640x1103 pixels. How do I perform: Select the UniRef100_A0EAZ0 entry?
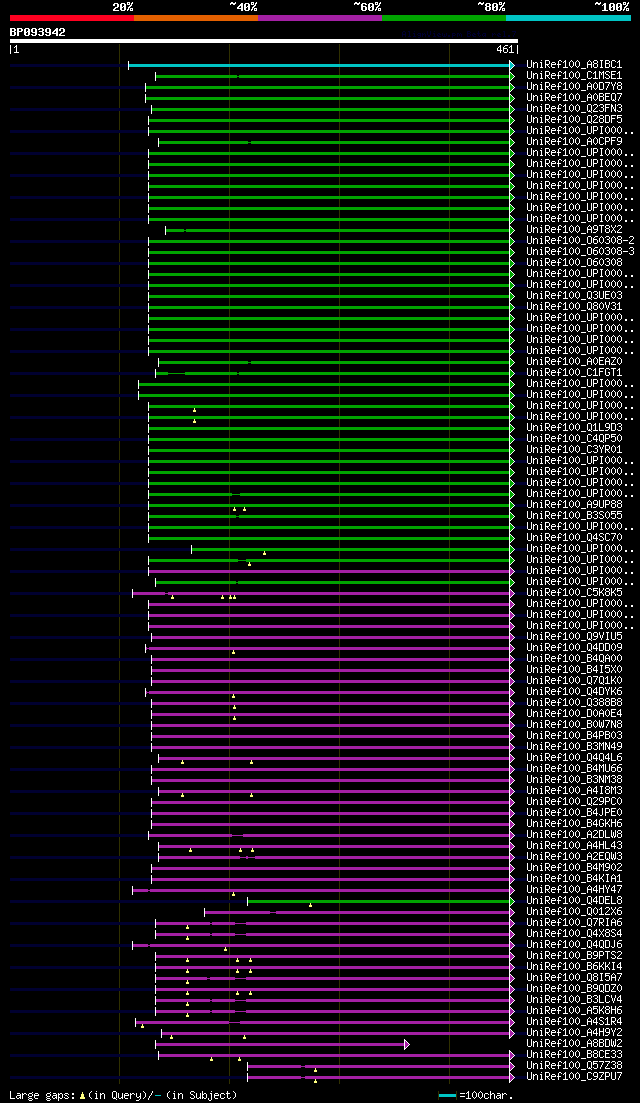(574, 362)
